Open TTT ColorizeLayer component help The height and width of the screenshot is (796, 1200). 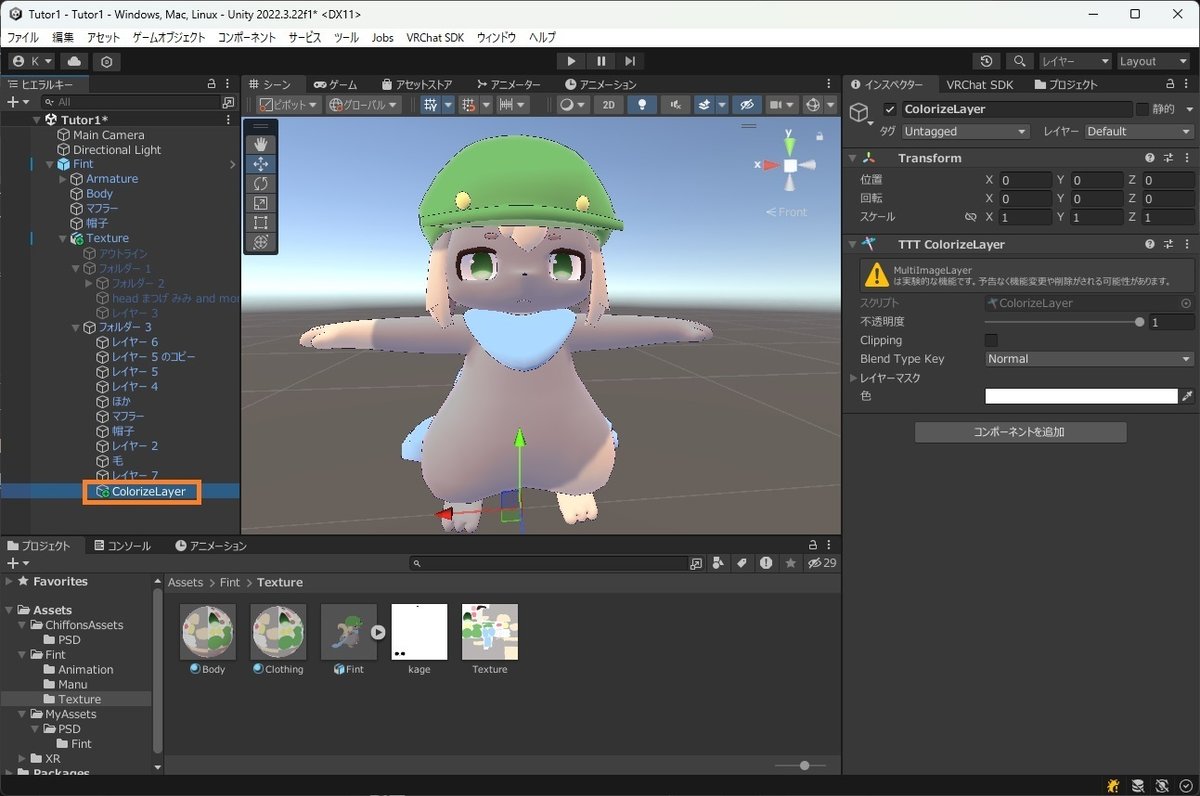point(1150,244)
